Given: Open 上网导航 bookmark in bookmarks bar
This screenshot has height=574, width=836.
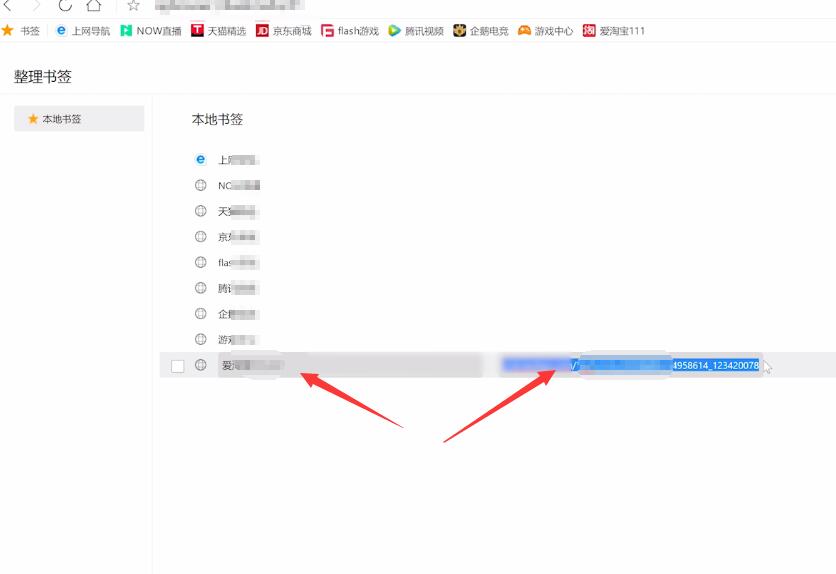Looking at the screenshot, I should pos(83,31).
